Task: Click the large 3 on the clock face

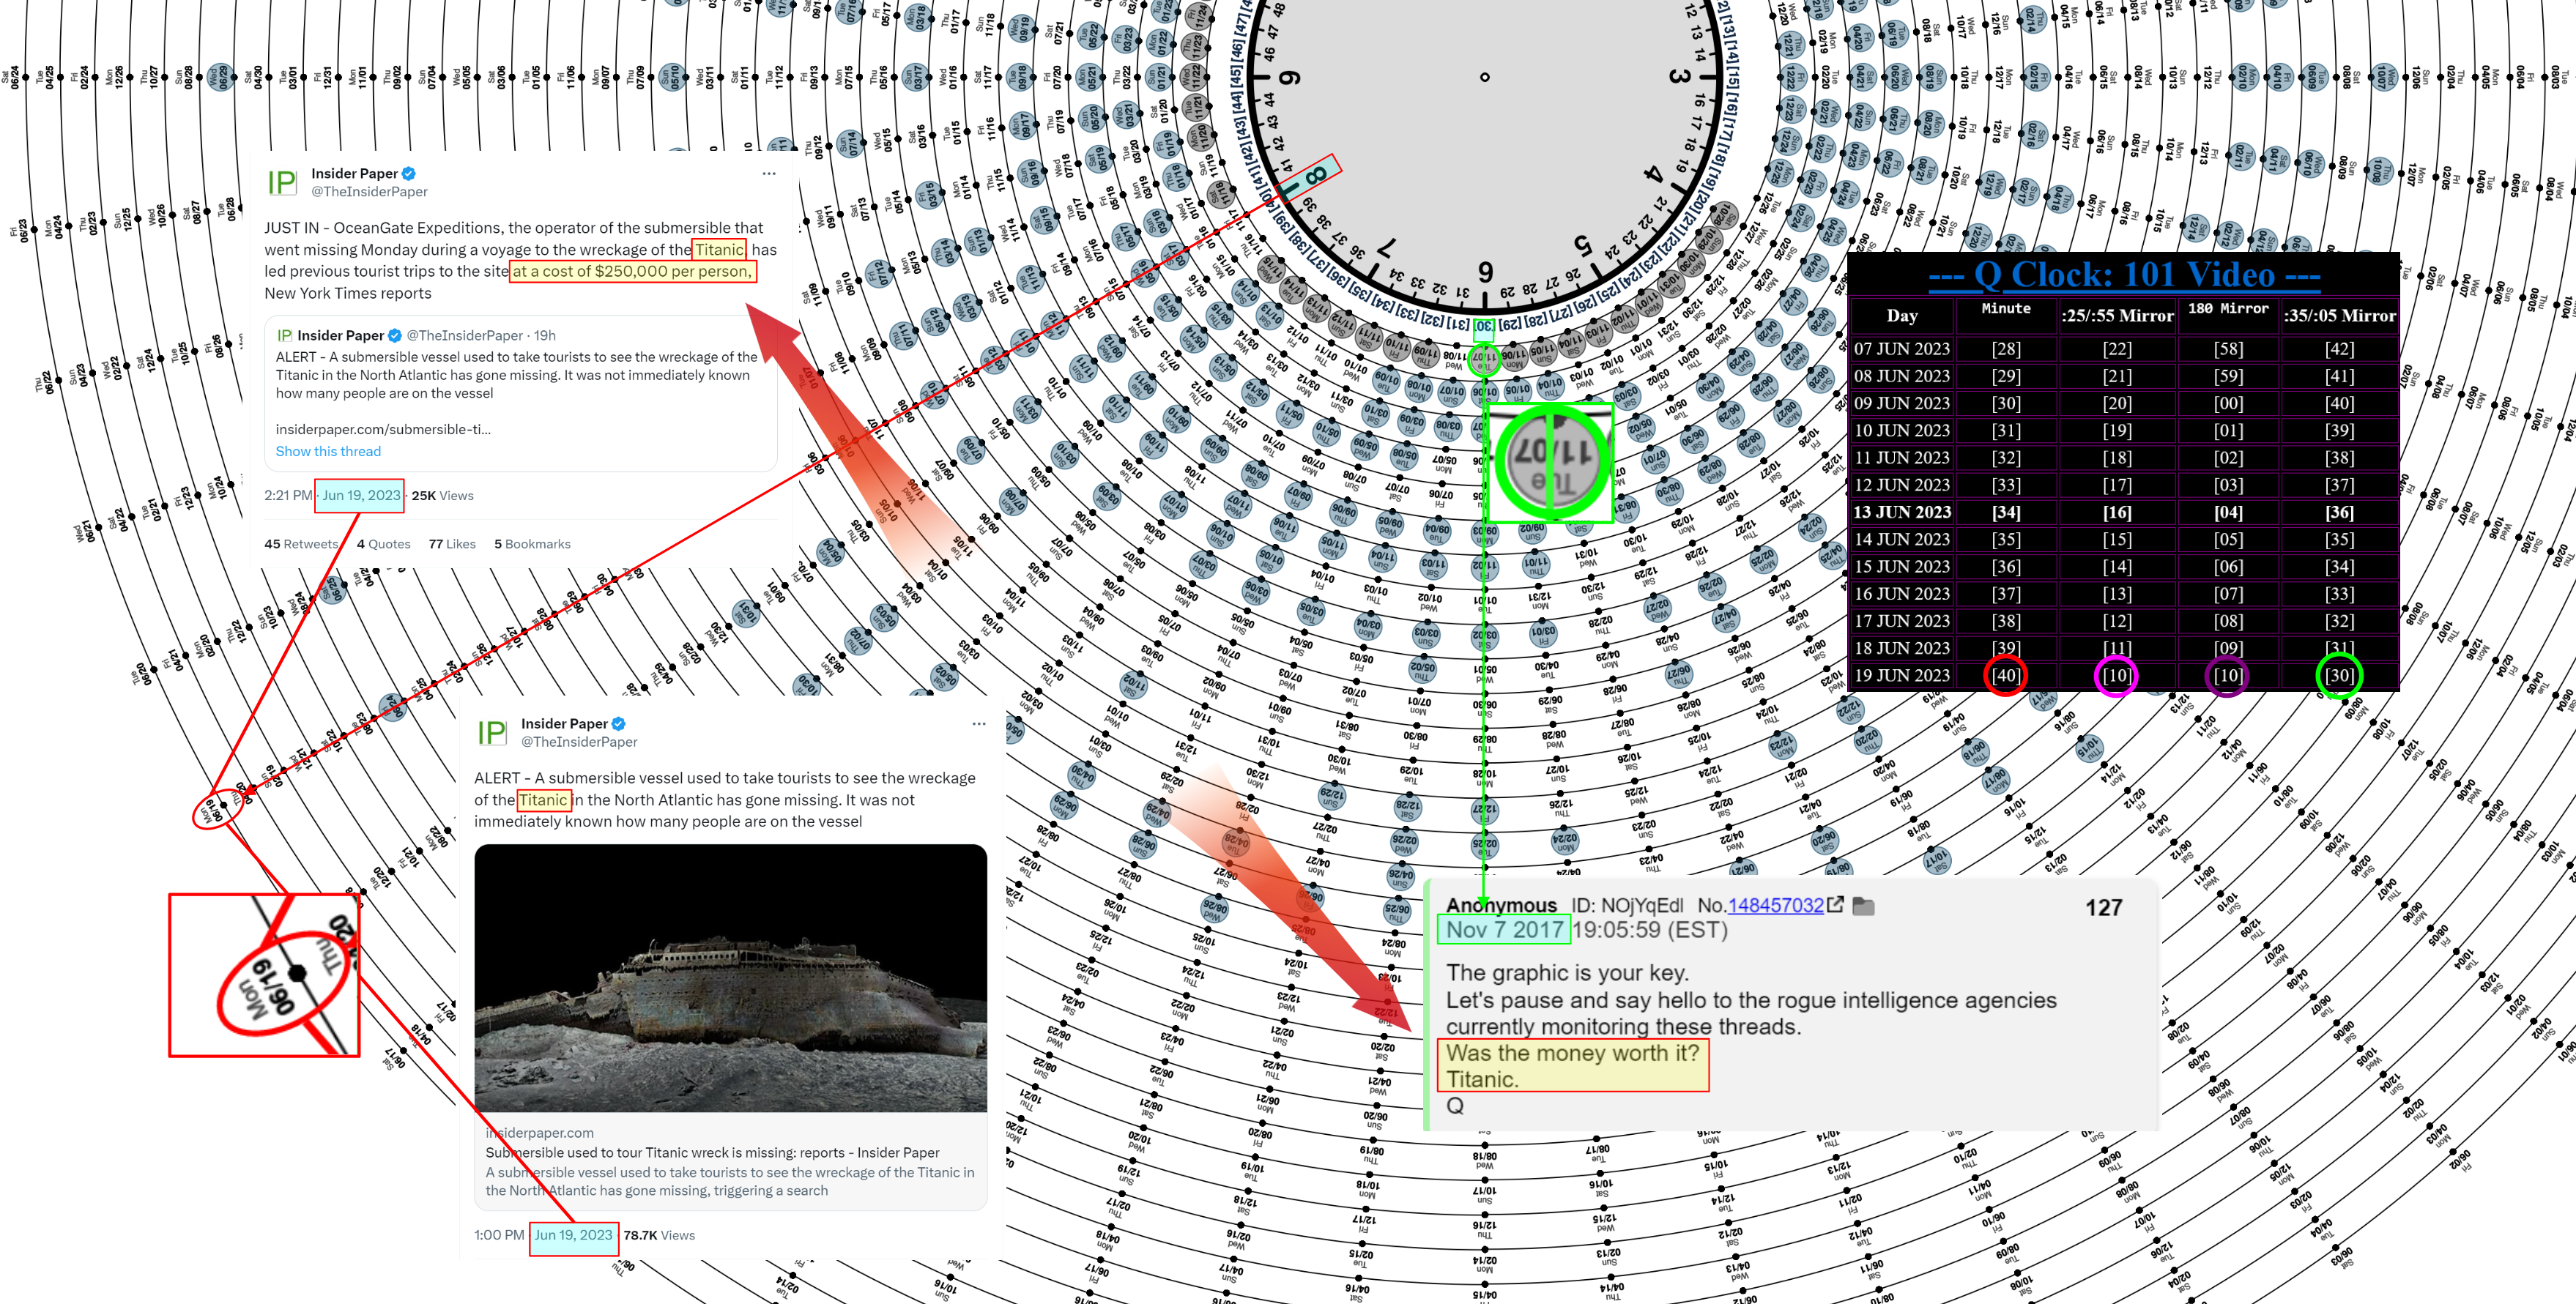Action: [1679, 77]
